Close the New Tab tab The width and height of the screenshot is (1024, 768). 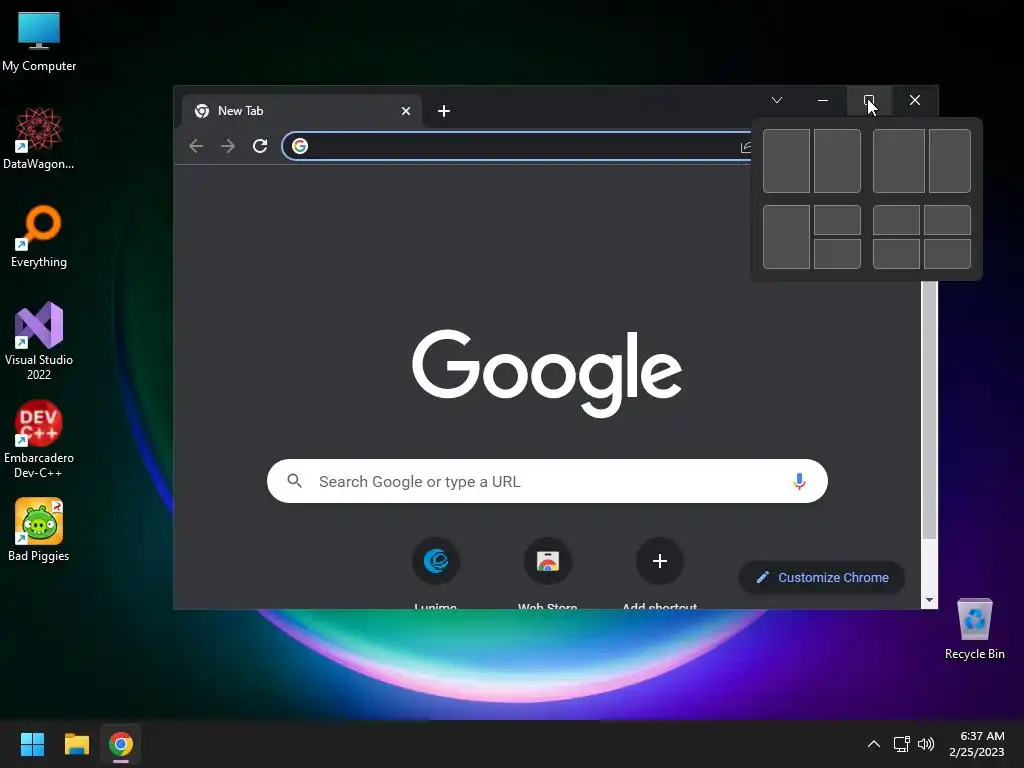click(x=406, y=111)
